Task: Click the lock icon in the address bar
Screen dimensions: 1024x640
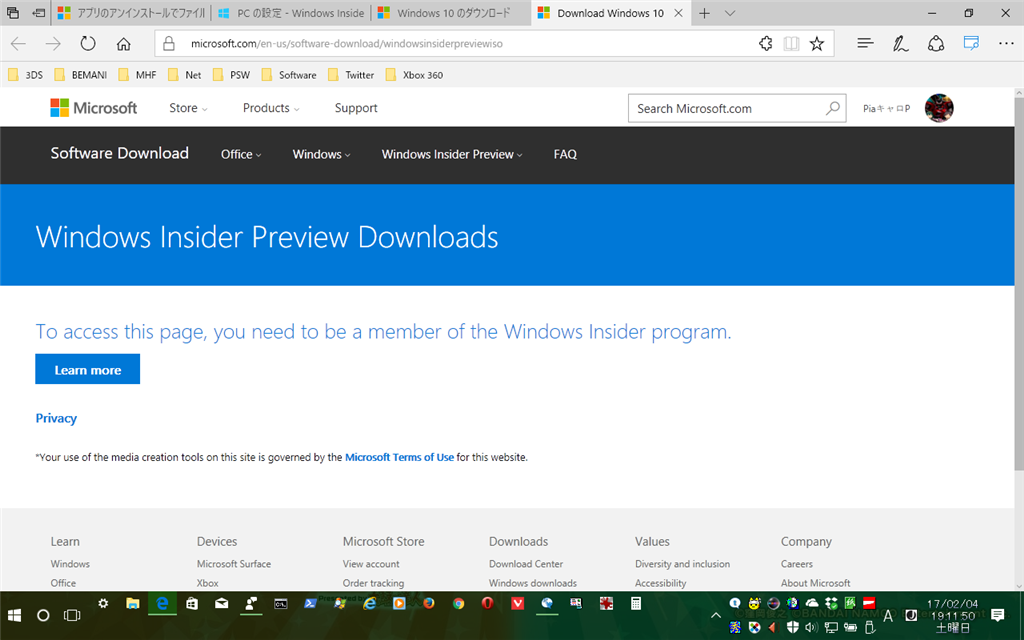Action: click(169, 44)
